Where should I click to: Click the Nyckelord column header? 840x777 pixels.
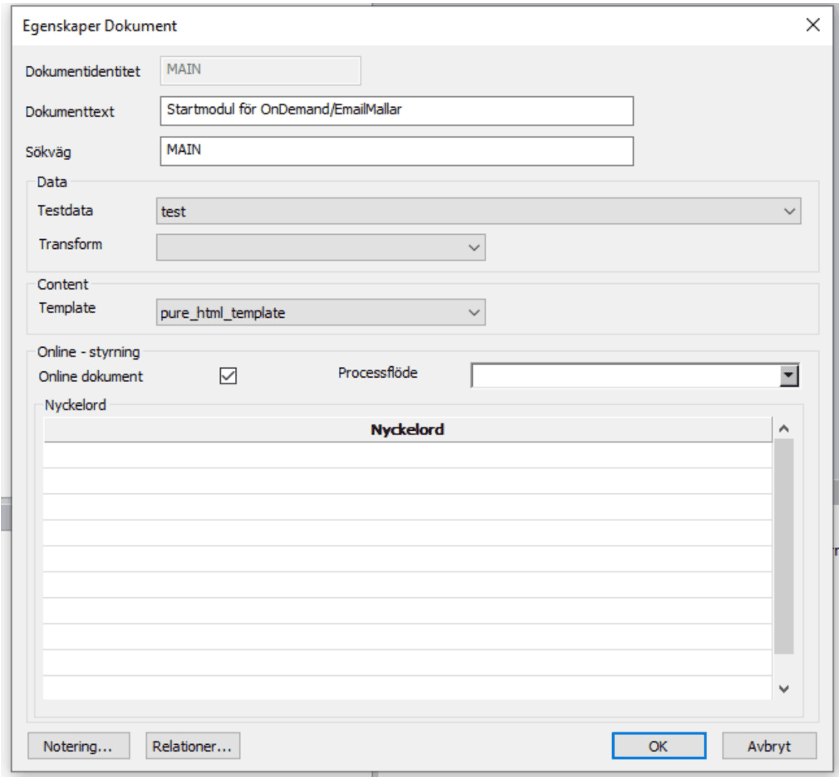click(x=407, y=430)
